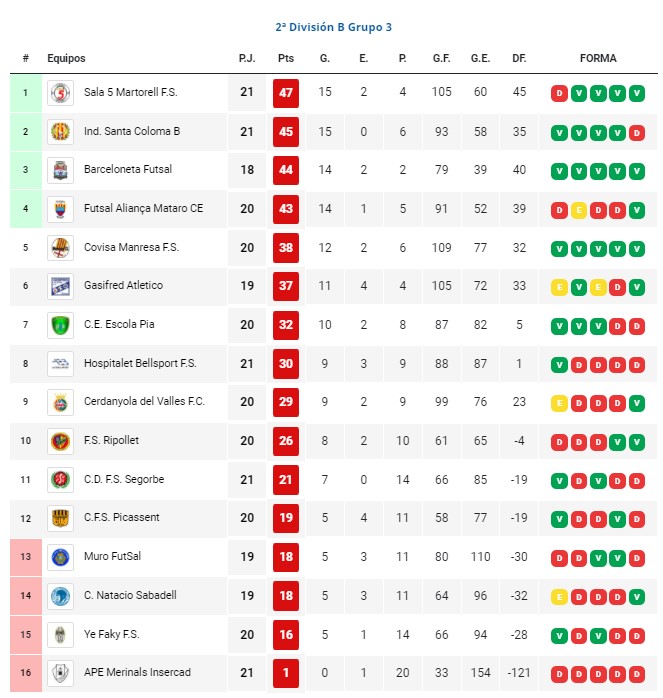Open the Barceloneta Futsal team badge

(61, 170)
